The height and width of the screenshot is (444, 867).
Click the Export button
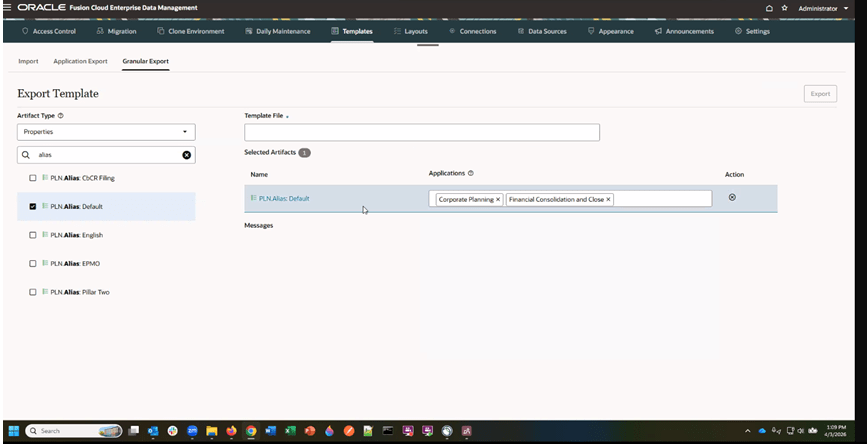820,94
